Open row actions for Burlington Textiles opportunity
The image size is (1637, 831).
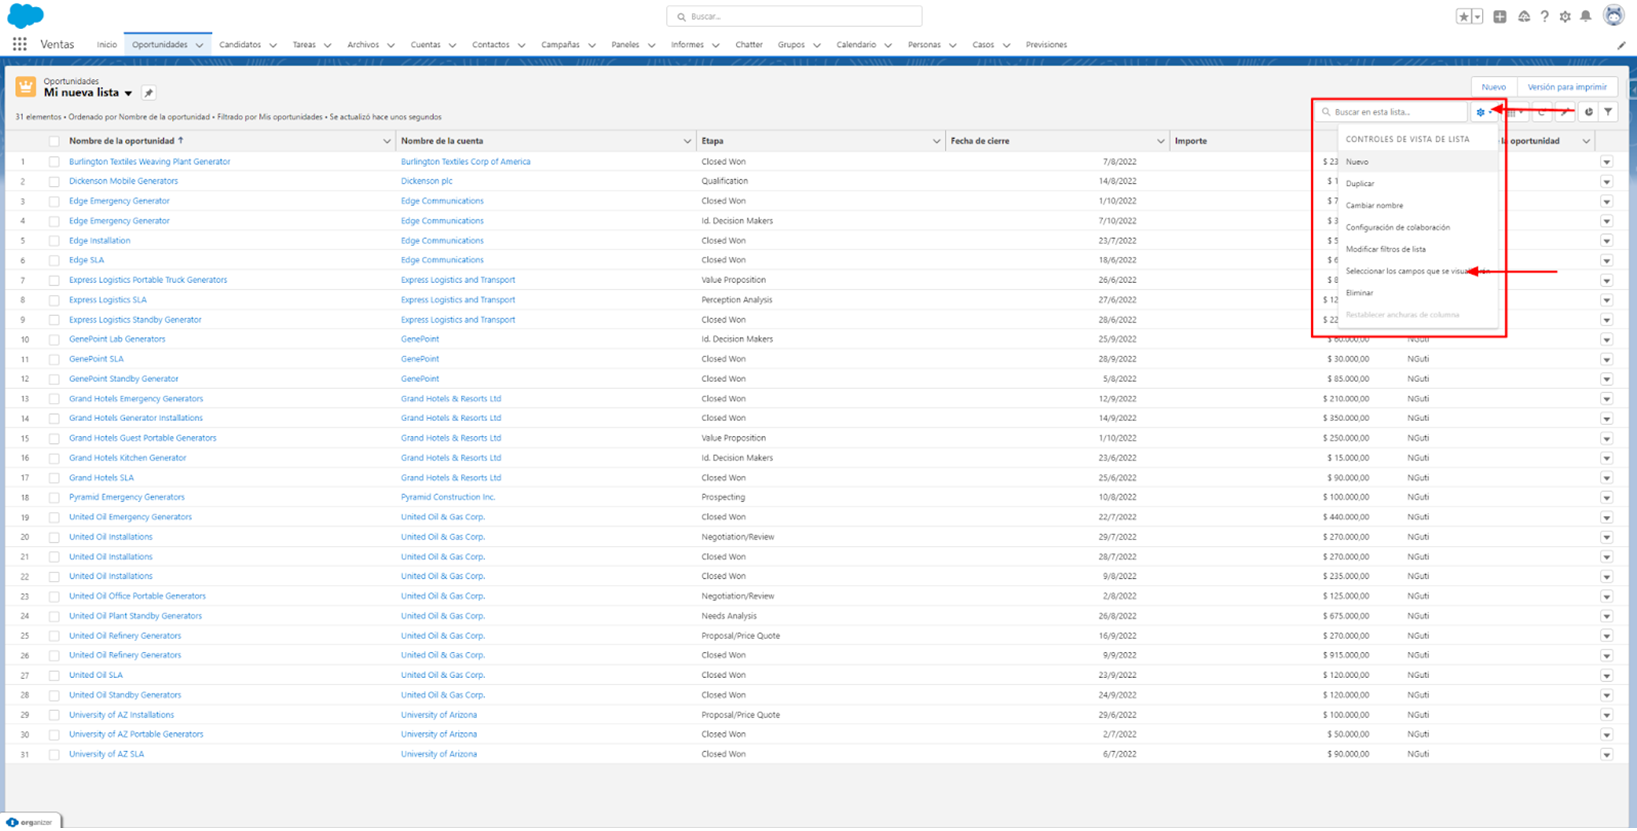1606,162
